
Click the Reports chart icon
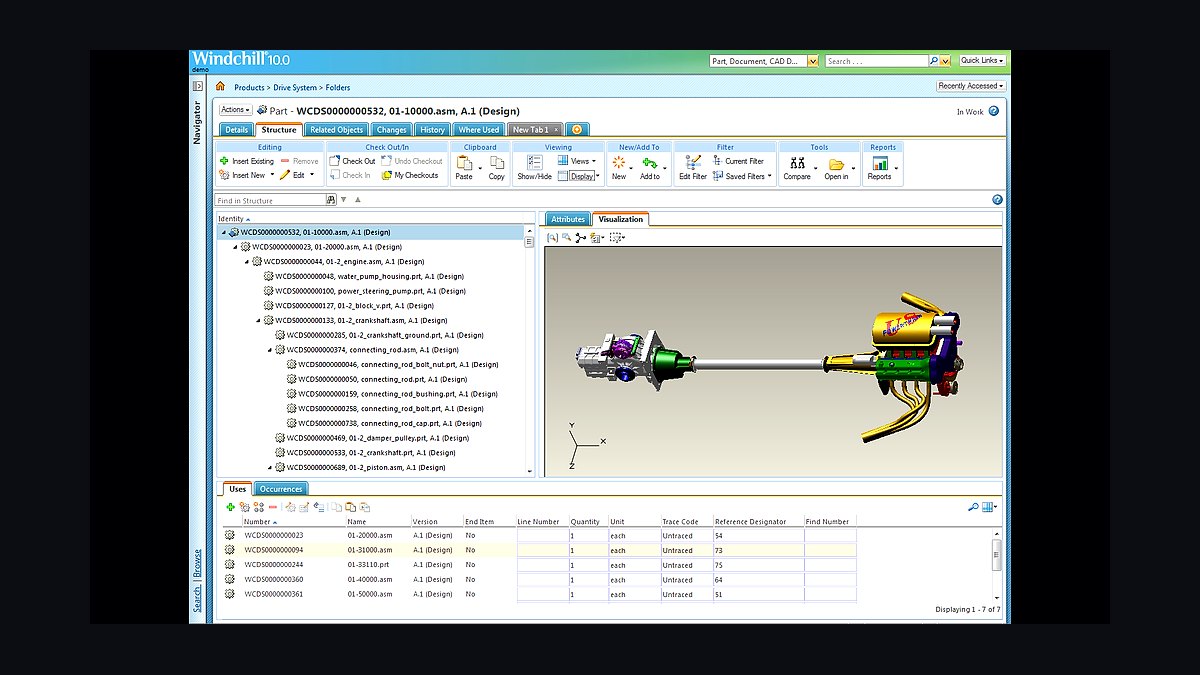click(879, 162)
